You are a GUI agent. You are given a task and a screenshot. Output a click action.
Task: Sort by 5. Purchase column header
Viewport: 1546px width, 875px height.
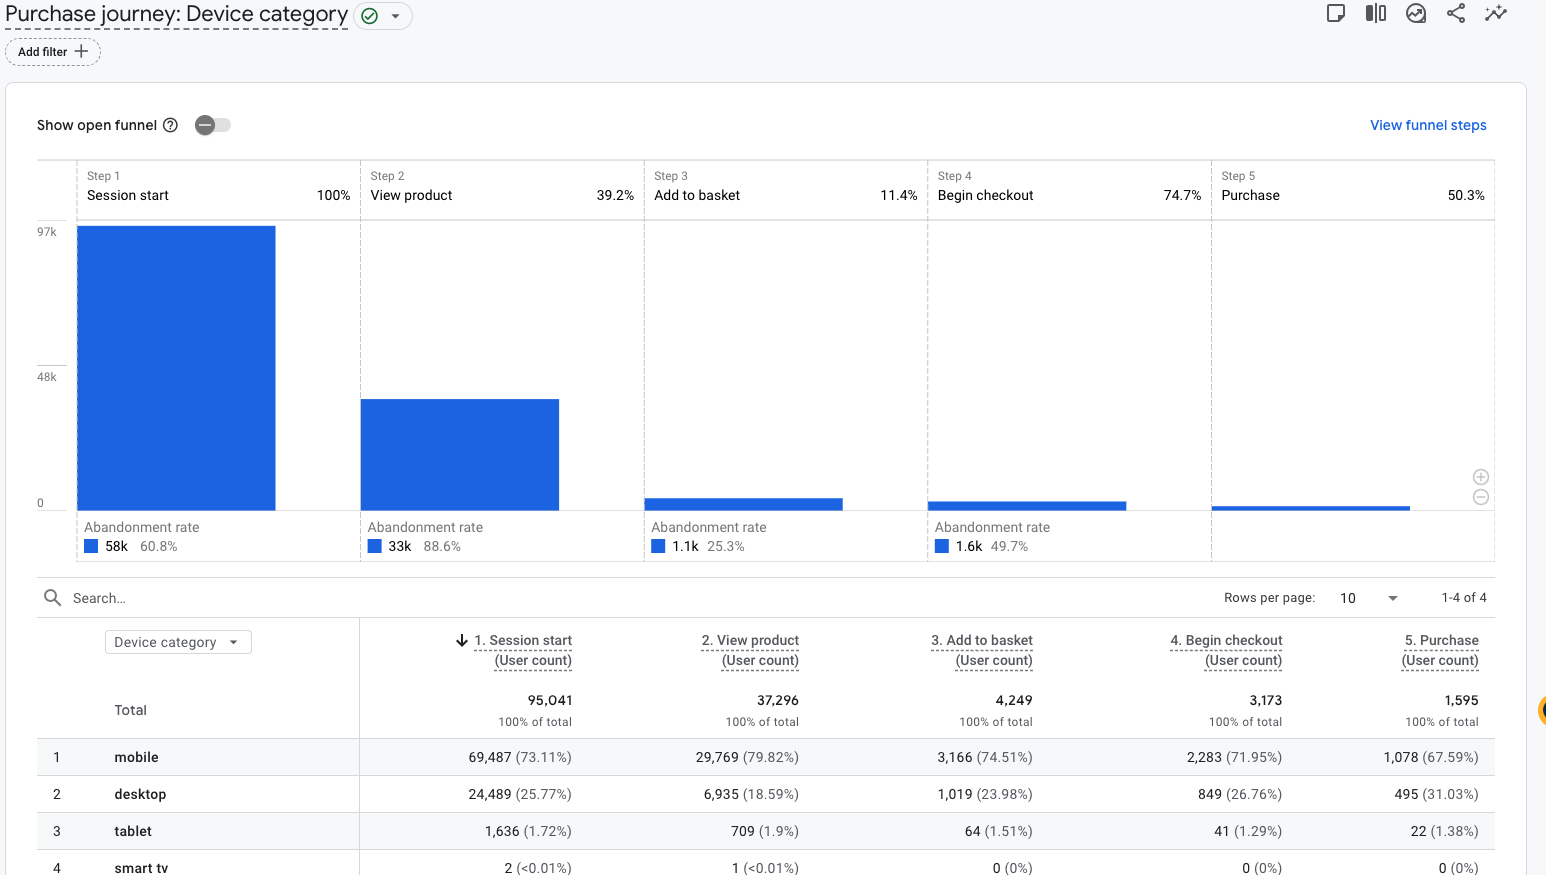point(1440,650)
